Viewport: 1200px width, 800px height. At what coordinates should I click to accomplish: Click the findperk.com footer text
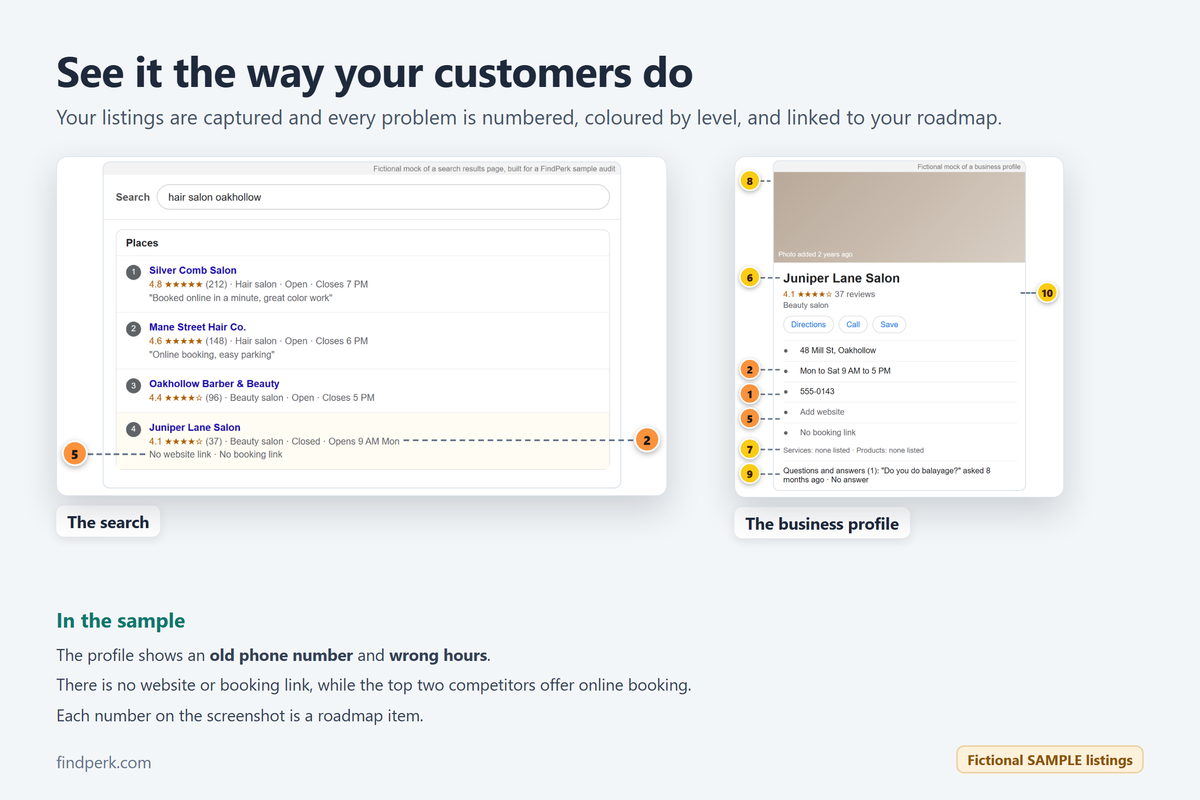tap(104, 762)
